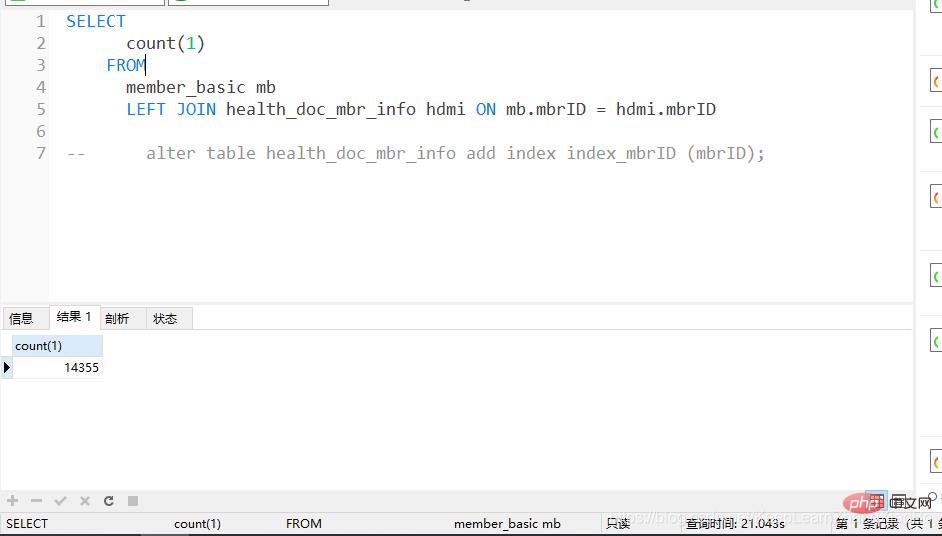
Task: Click line number 1 in gutter
Action: pos(40,22)
